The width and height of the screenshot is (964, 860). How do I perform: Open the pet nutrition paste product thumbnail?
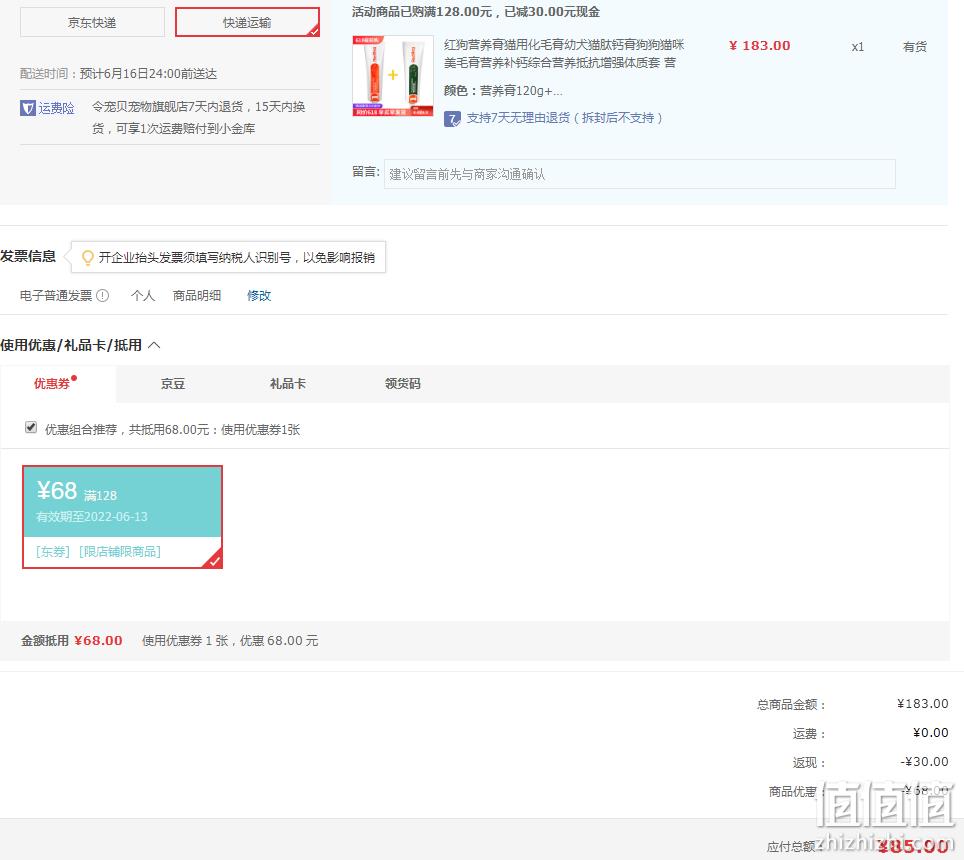(x=393, y=76)
